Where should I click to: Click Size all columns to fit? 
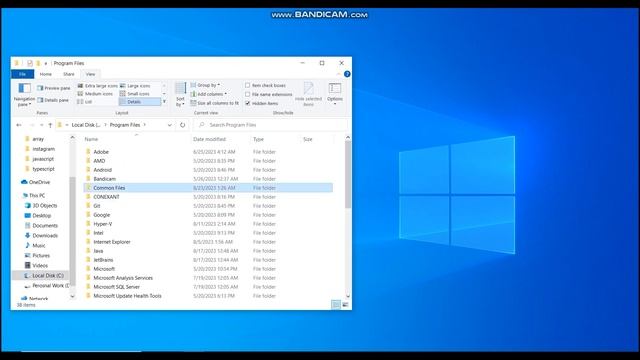click(214, 103)
